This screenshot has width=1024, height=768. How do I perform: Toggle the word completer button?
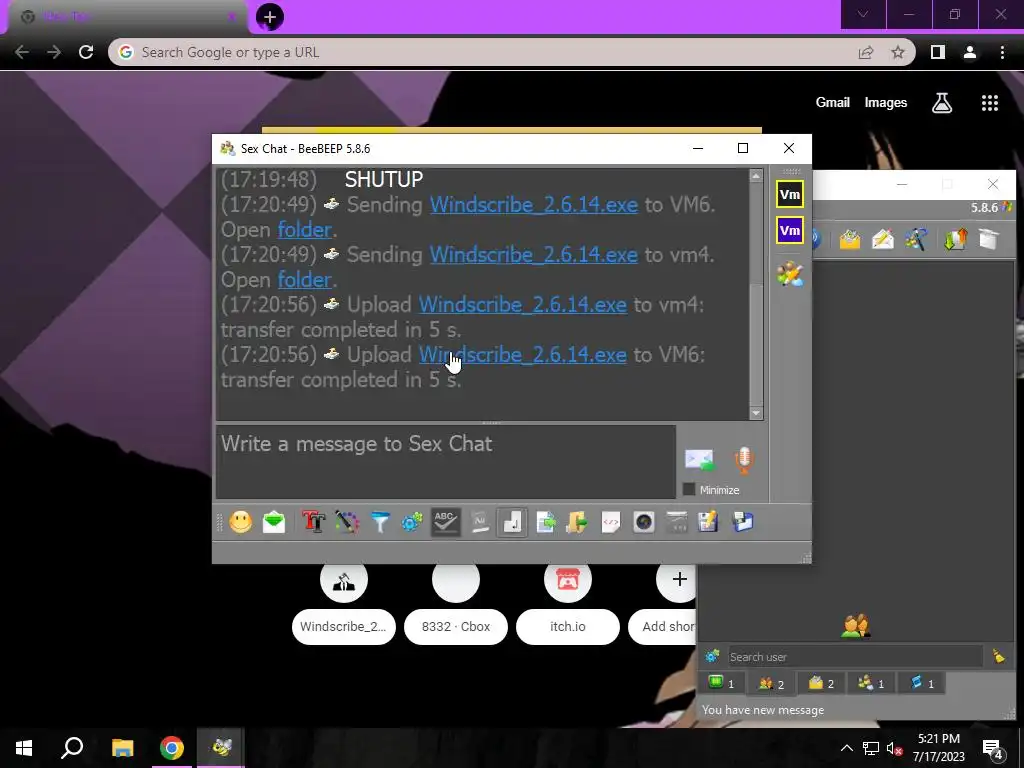pyautogui.click(x=479, y=522)
